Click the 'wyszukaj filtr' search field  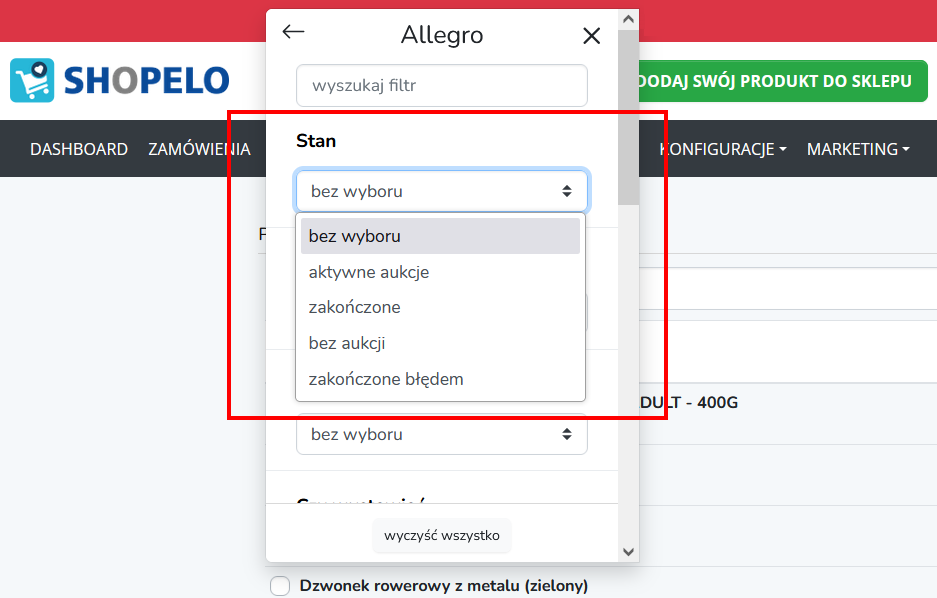tap(442, 85)
